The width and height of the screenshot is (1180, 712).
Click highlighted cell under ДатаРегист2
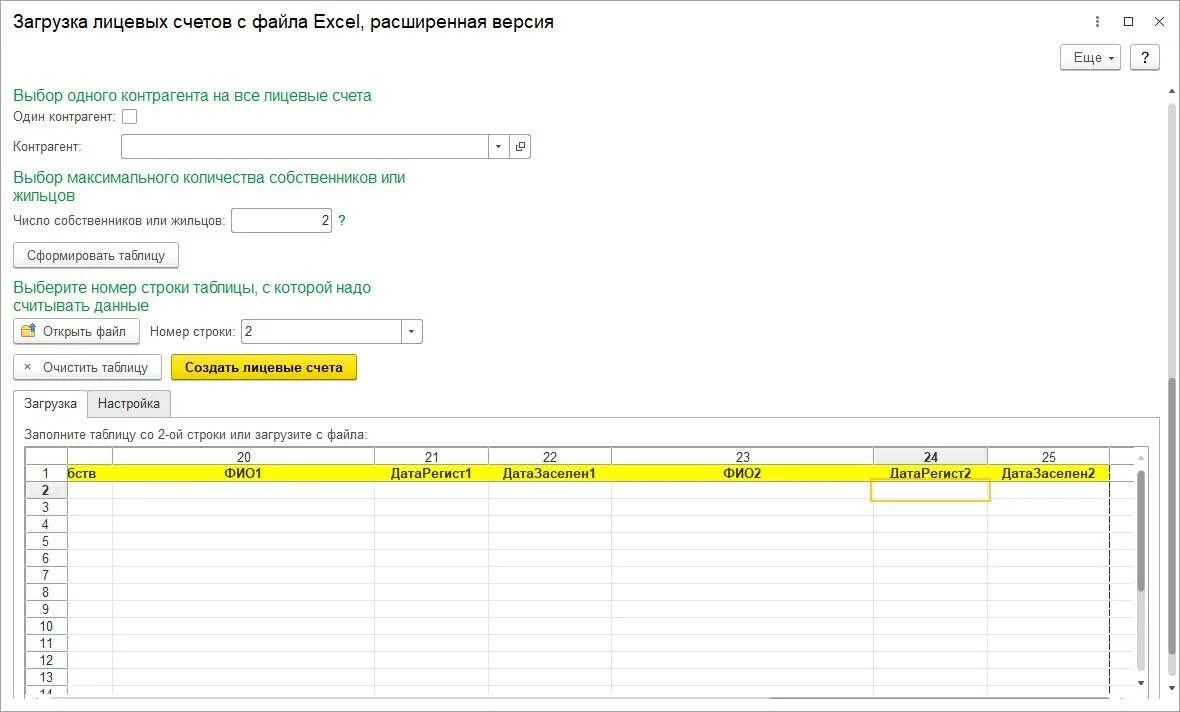pos(930,491)
